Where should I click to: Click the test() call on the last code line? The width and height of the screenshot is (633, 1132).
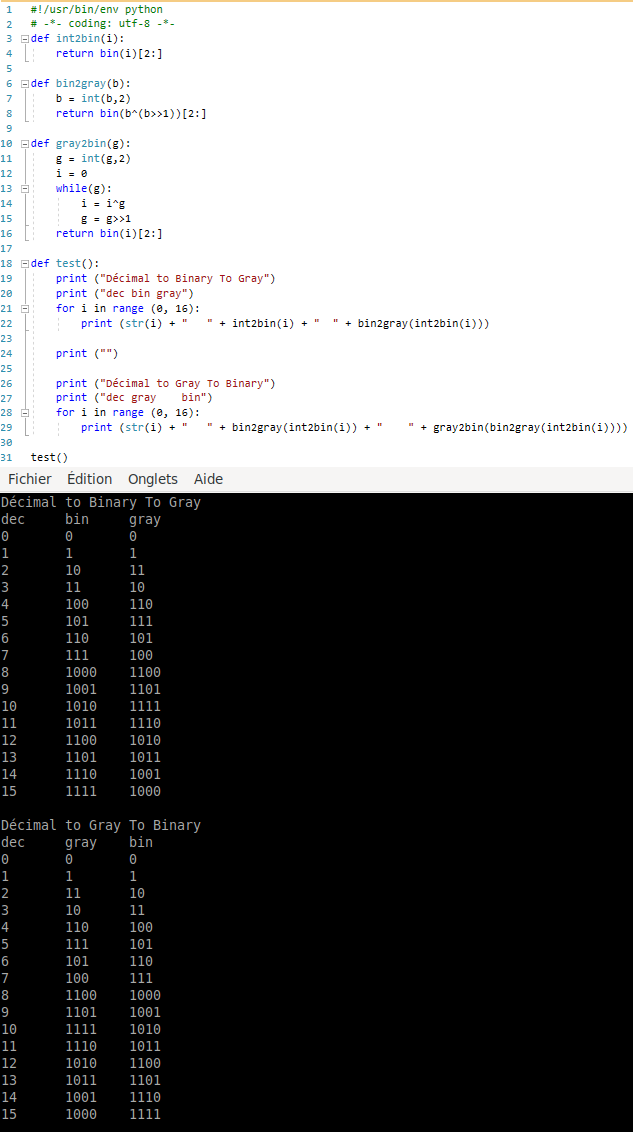[x=49, y=458]
